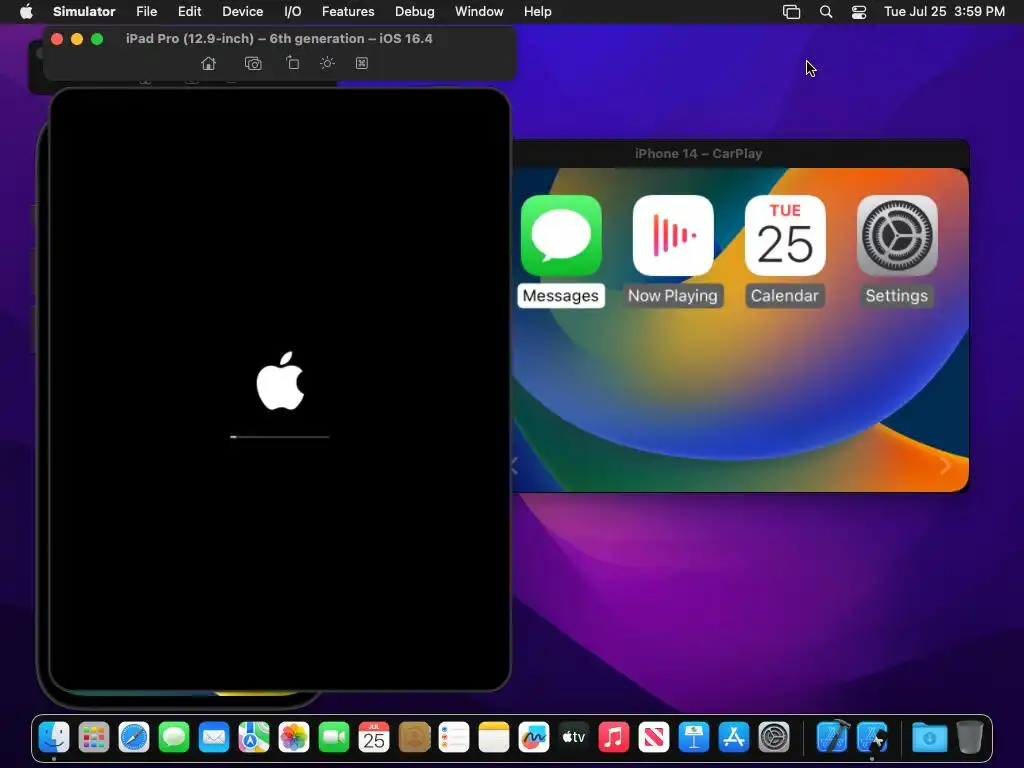The height and width of the screenshot is (768, 1024).
Task: Click the Simulator icon in the Dock
Action: pos(872,738)
